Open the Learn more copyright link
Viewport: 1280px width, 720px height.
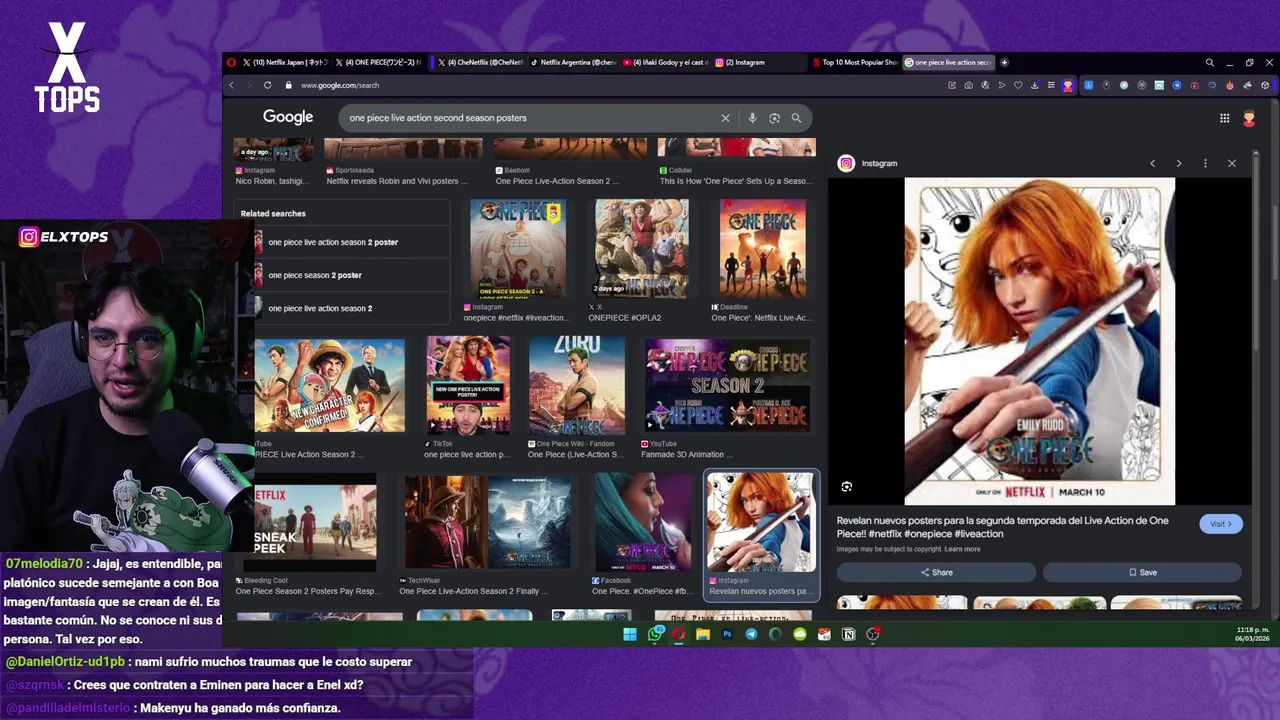tap(962, 549)
